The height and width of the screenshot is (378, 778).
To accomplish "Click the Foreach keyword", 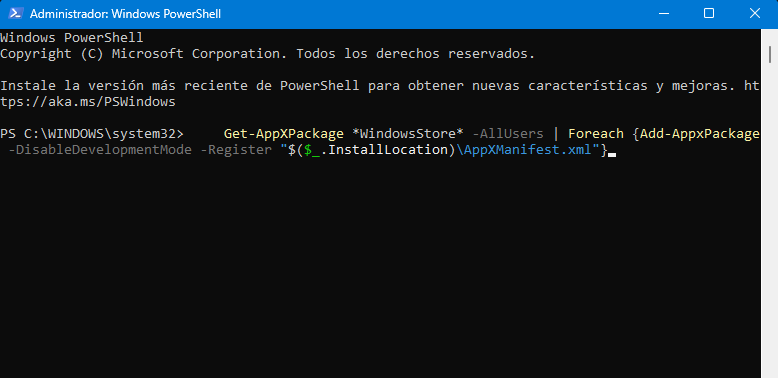I will coord(596,133).
